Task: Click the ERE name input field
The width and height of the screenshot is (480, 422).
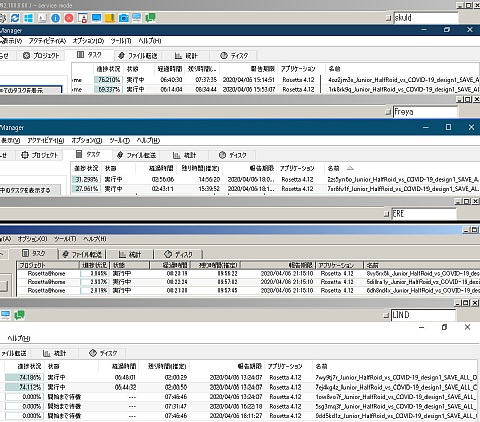Action: click(x=424, y=214)
